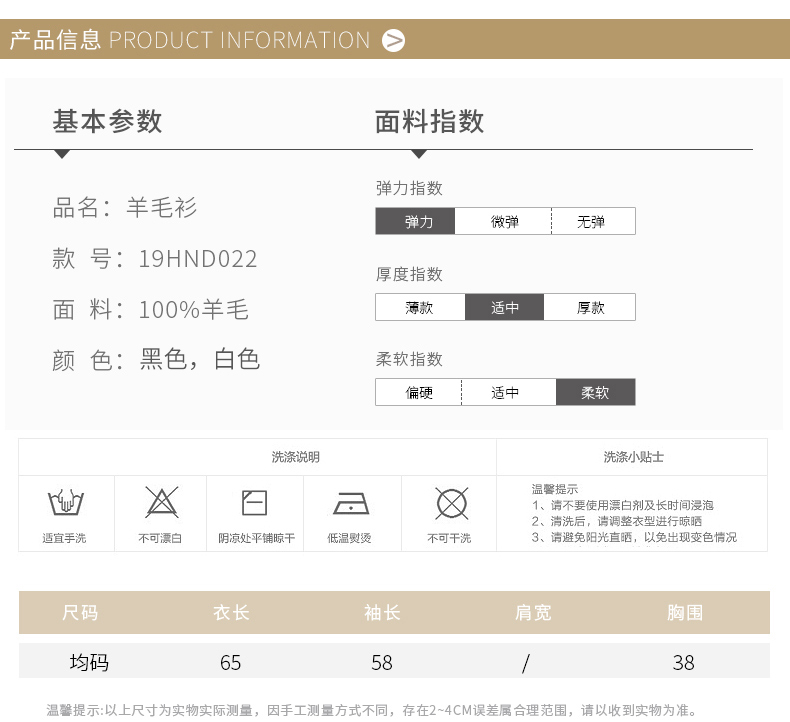Select 无弹 in the elasticity index
The width and height of the screenshot is (790, 722).
tap(592, 221)
